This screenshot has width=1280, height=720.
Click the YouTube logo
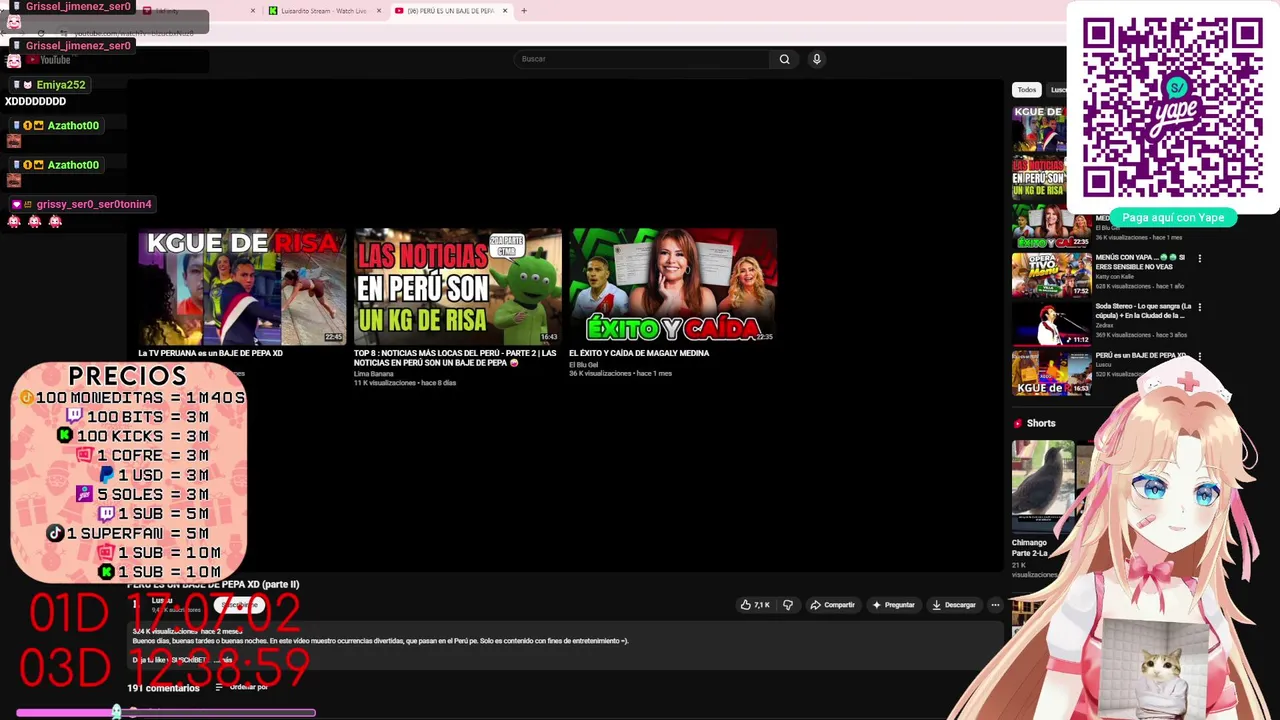coord(48,60)
